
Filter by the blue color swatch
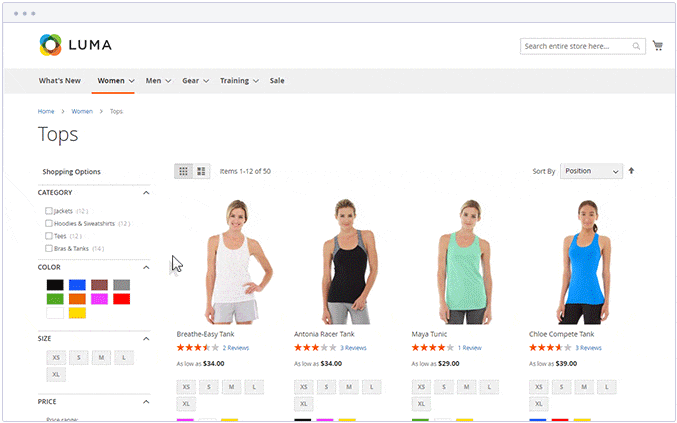click(x=77, y=285)
